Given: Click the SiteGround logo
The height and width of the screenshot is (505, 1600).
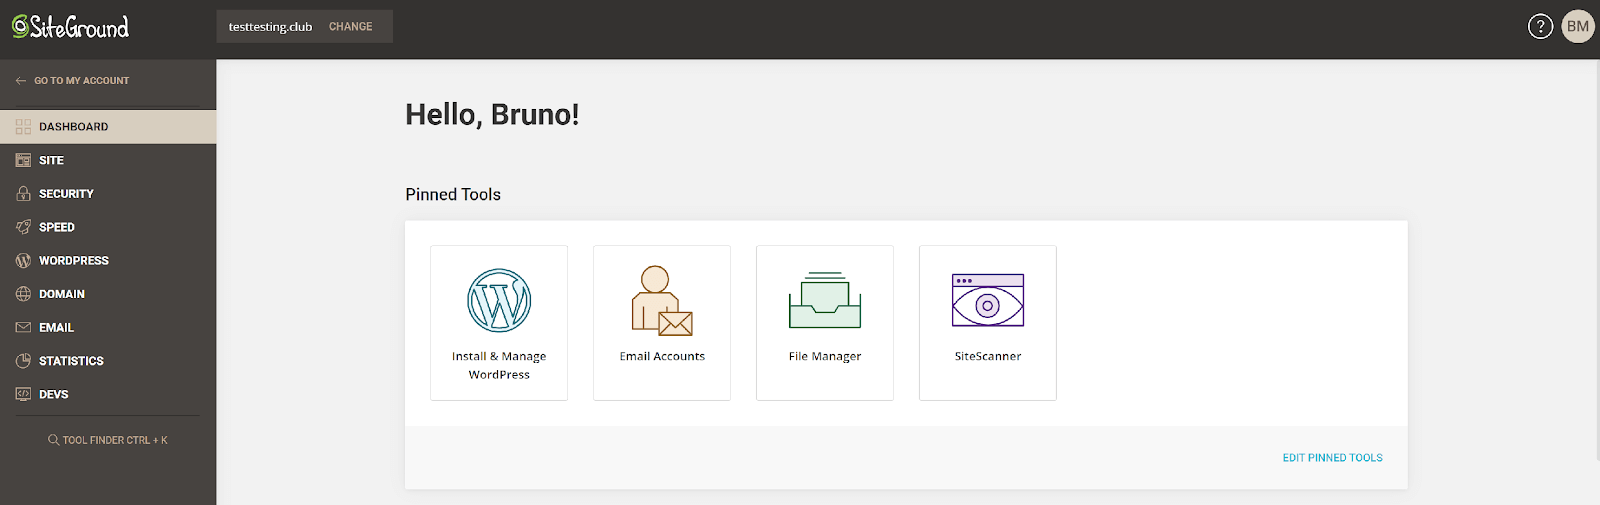Looking at the screenshot, I should (x=70, y=27).
